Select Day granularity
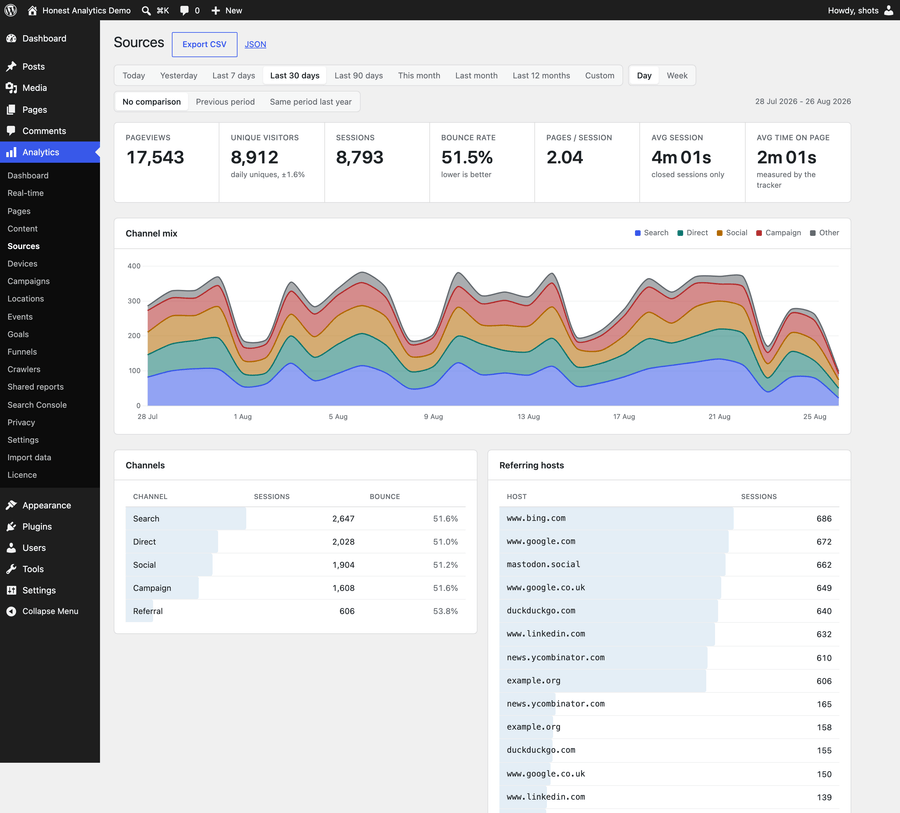Screen dimensions: 900x813 644,76
